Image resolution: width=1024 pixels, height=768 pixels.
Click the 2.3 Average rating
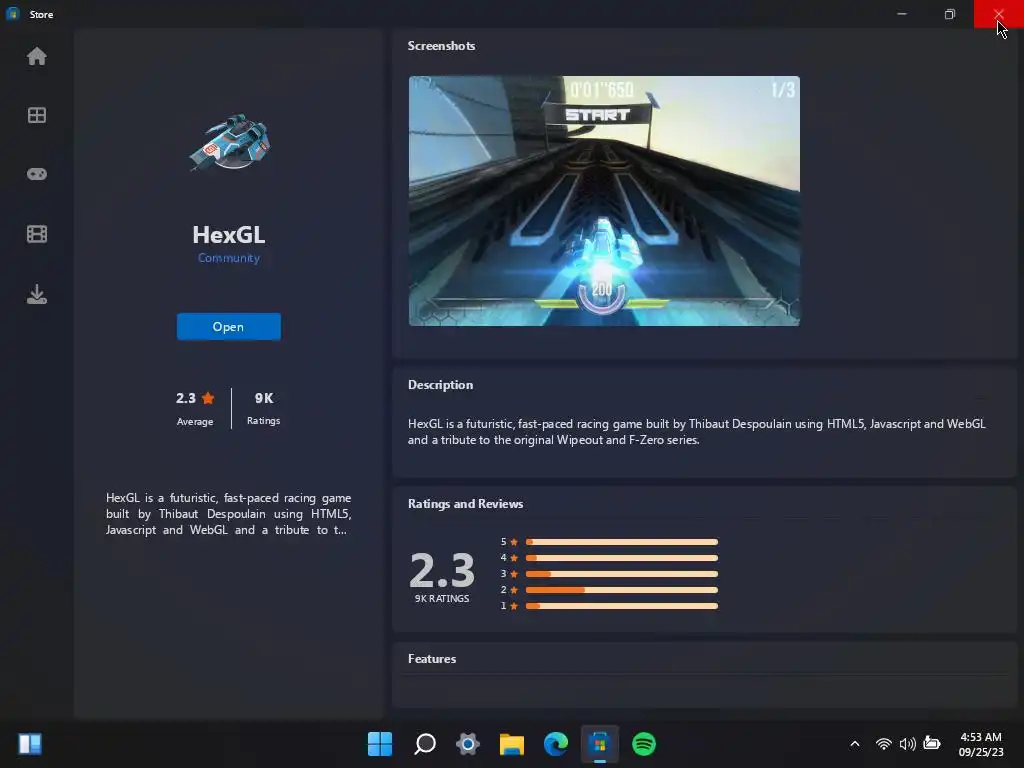195,408
